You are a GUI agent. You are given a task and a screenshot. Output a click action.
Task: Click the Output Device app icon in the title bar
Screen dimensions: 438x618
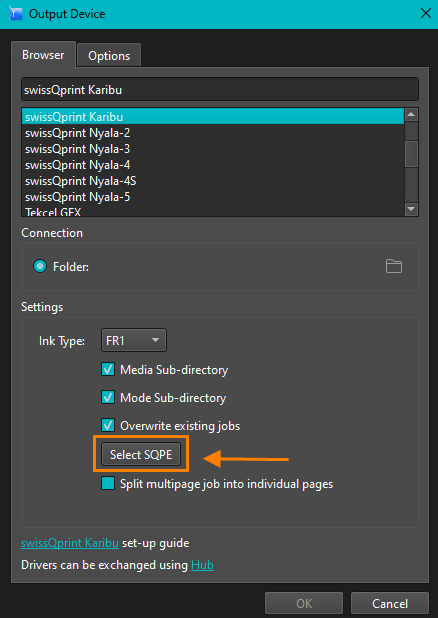click(15, 13)
